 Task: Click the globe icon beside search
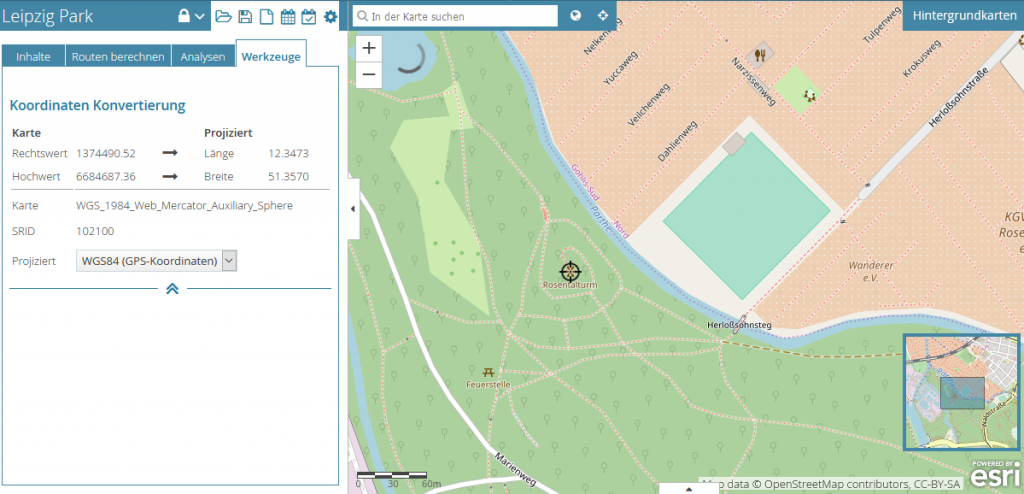pyautogui.click(x=576, y=16)
